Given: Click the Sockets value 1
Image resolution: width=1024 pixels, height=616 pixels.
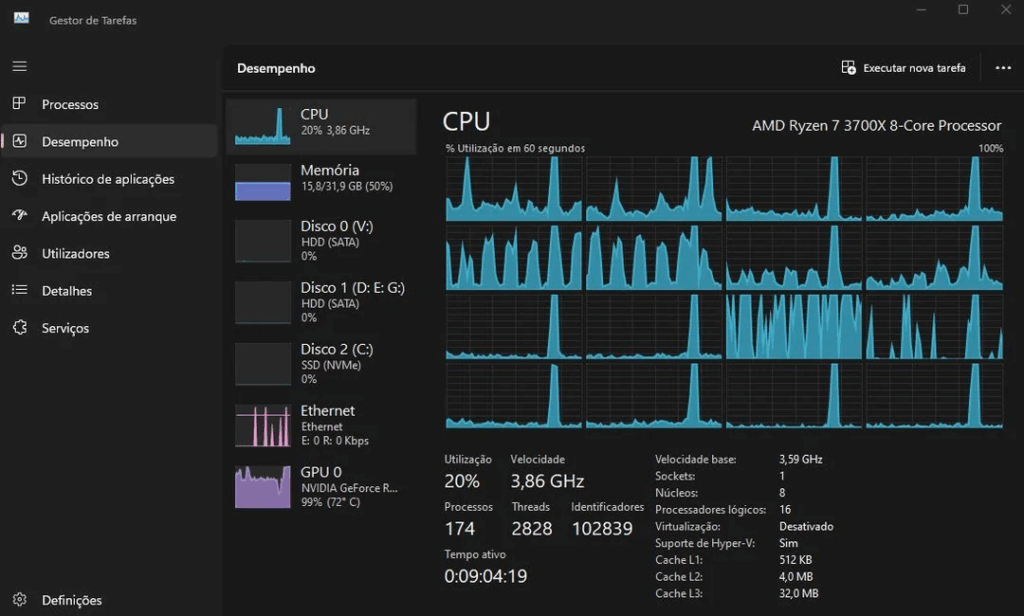Looking at the screenshot, I should pyautogui.click(x=782, y=476).
